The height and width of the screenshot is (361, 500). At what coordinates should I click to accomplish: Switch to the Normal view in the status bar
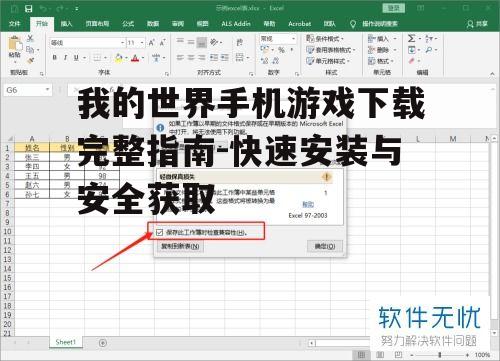point(361,355)
